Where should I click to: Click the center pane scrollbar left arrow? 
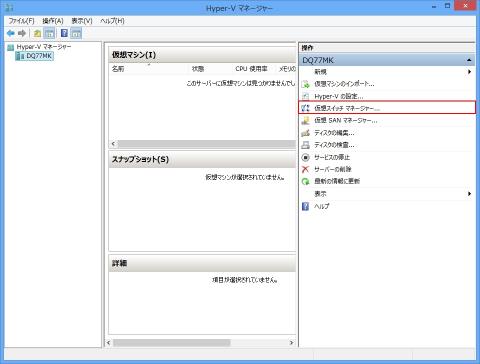(109, 343)
